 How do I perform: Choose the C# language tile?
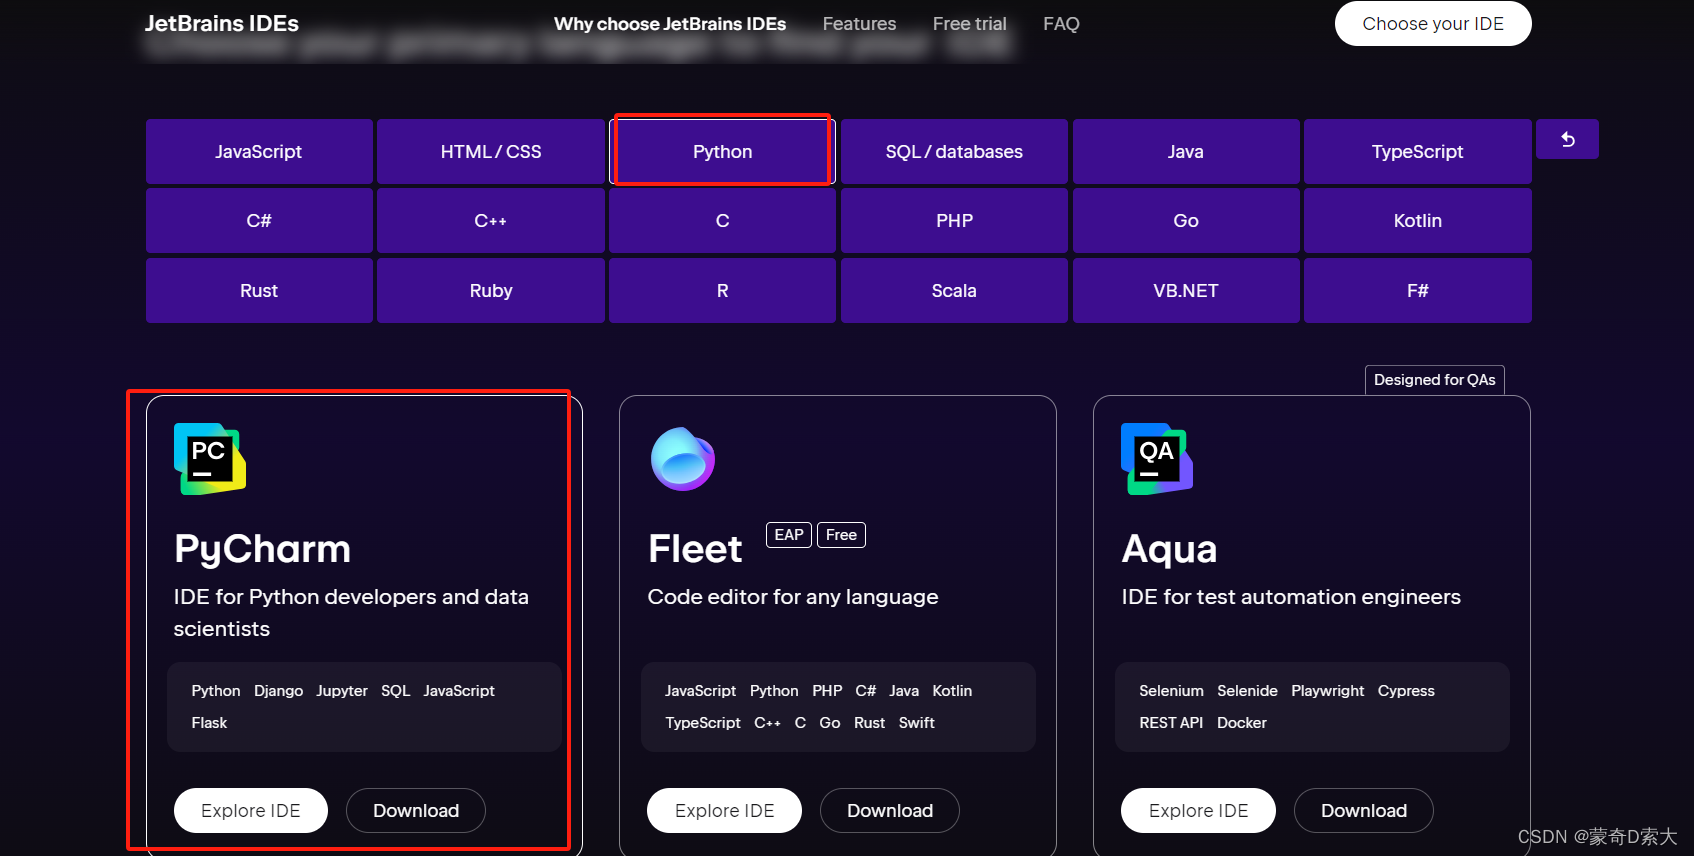pyautogui.click(x=259, y=221)
